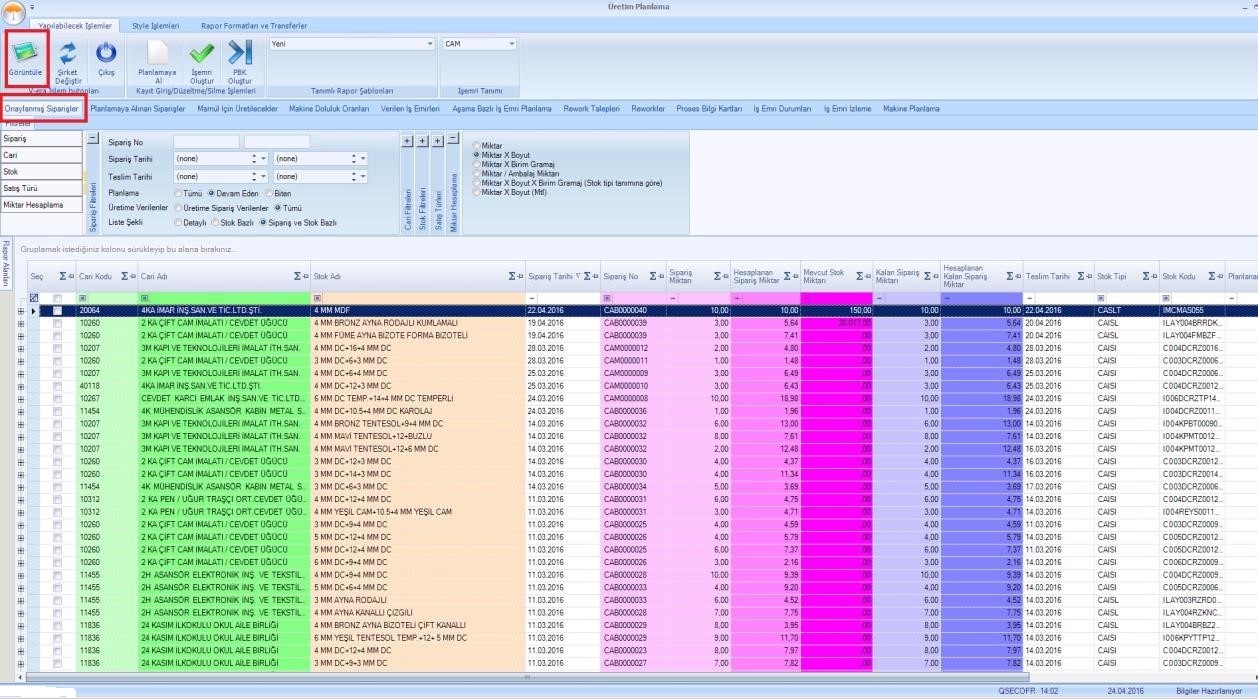
Task: Click filter icon in Cari Kodu filter row
Action: (x=82, y=298)
